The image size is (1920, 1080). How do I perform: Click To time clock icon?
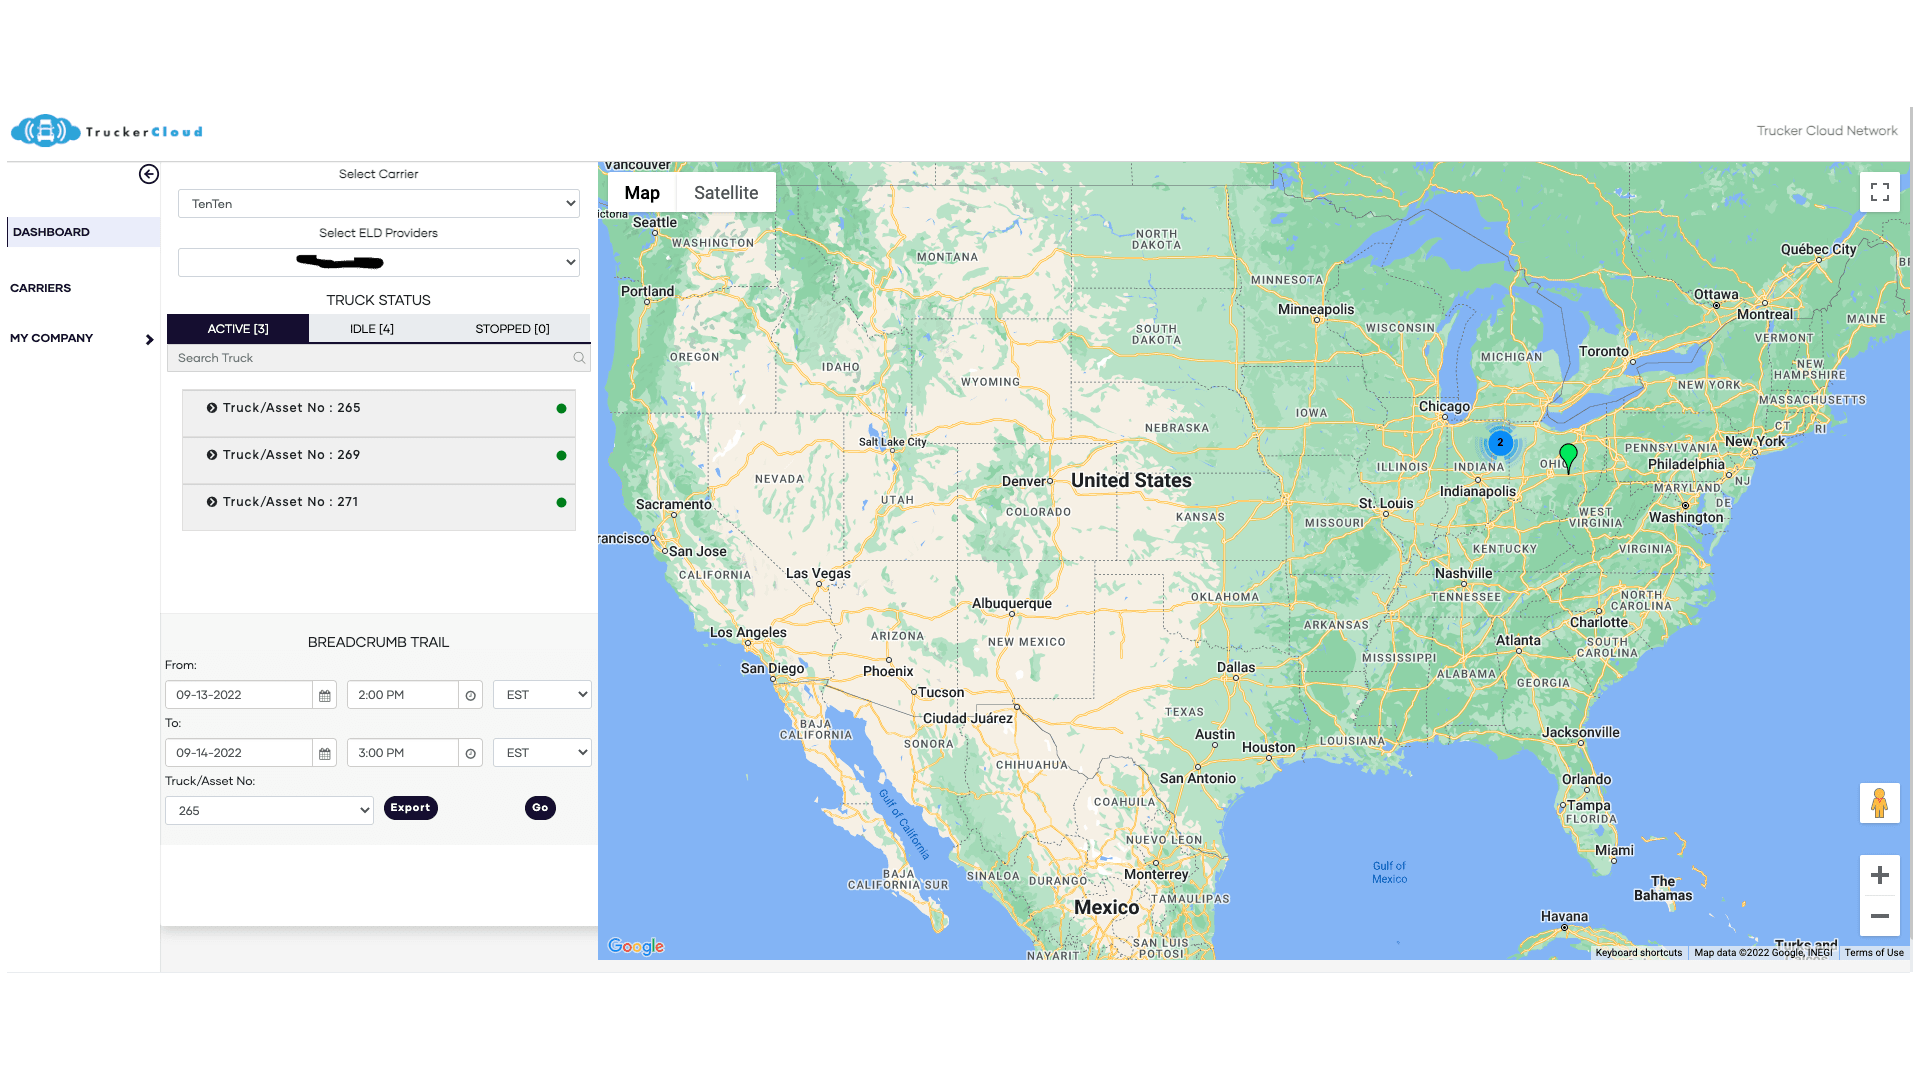(471, 754)
